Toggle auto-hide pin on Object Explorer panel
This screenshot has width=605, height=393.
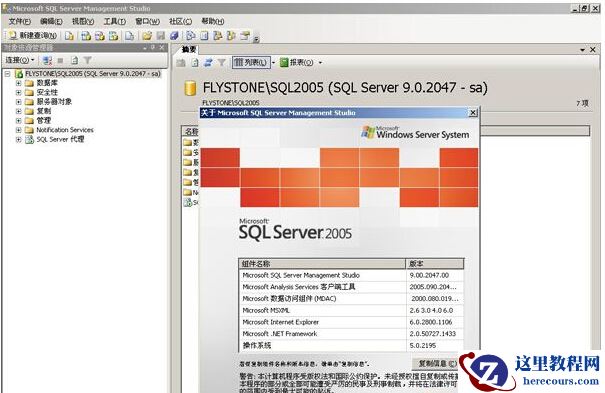[x=153, y=47]
